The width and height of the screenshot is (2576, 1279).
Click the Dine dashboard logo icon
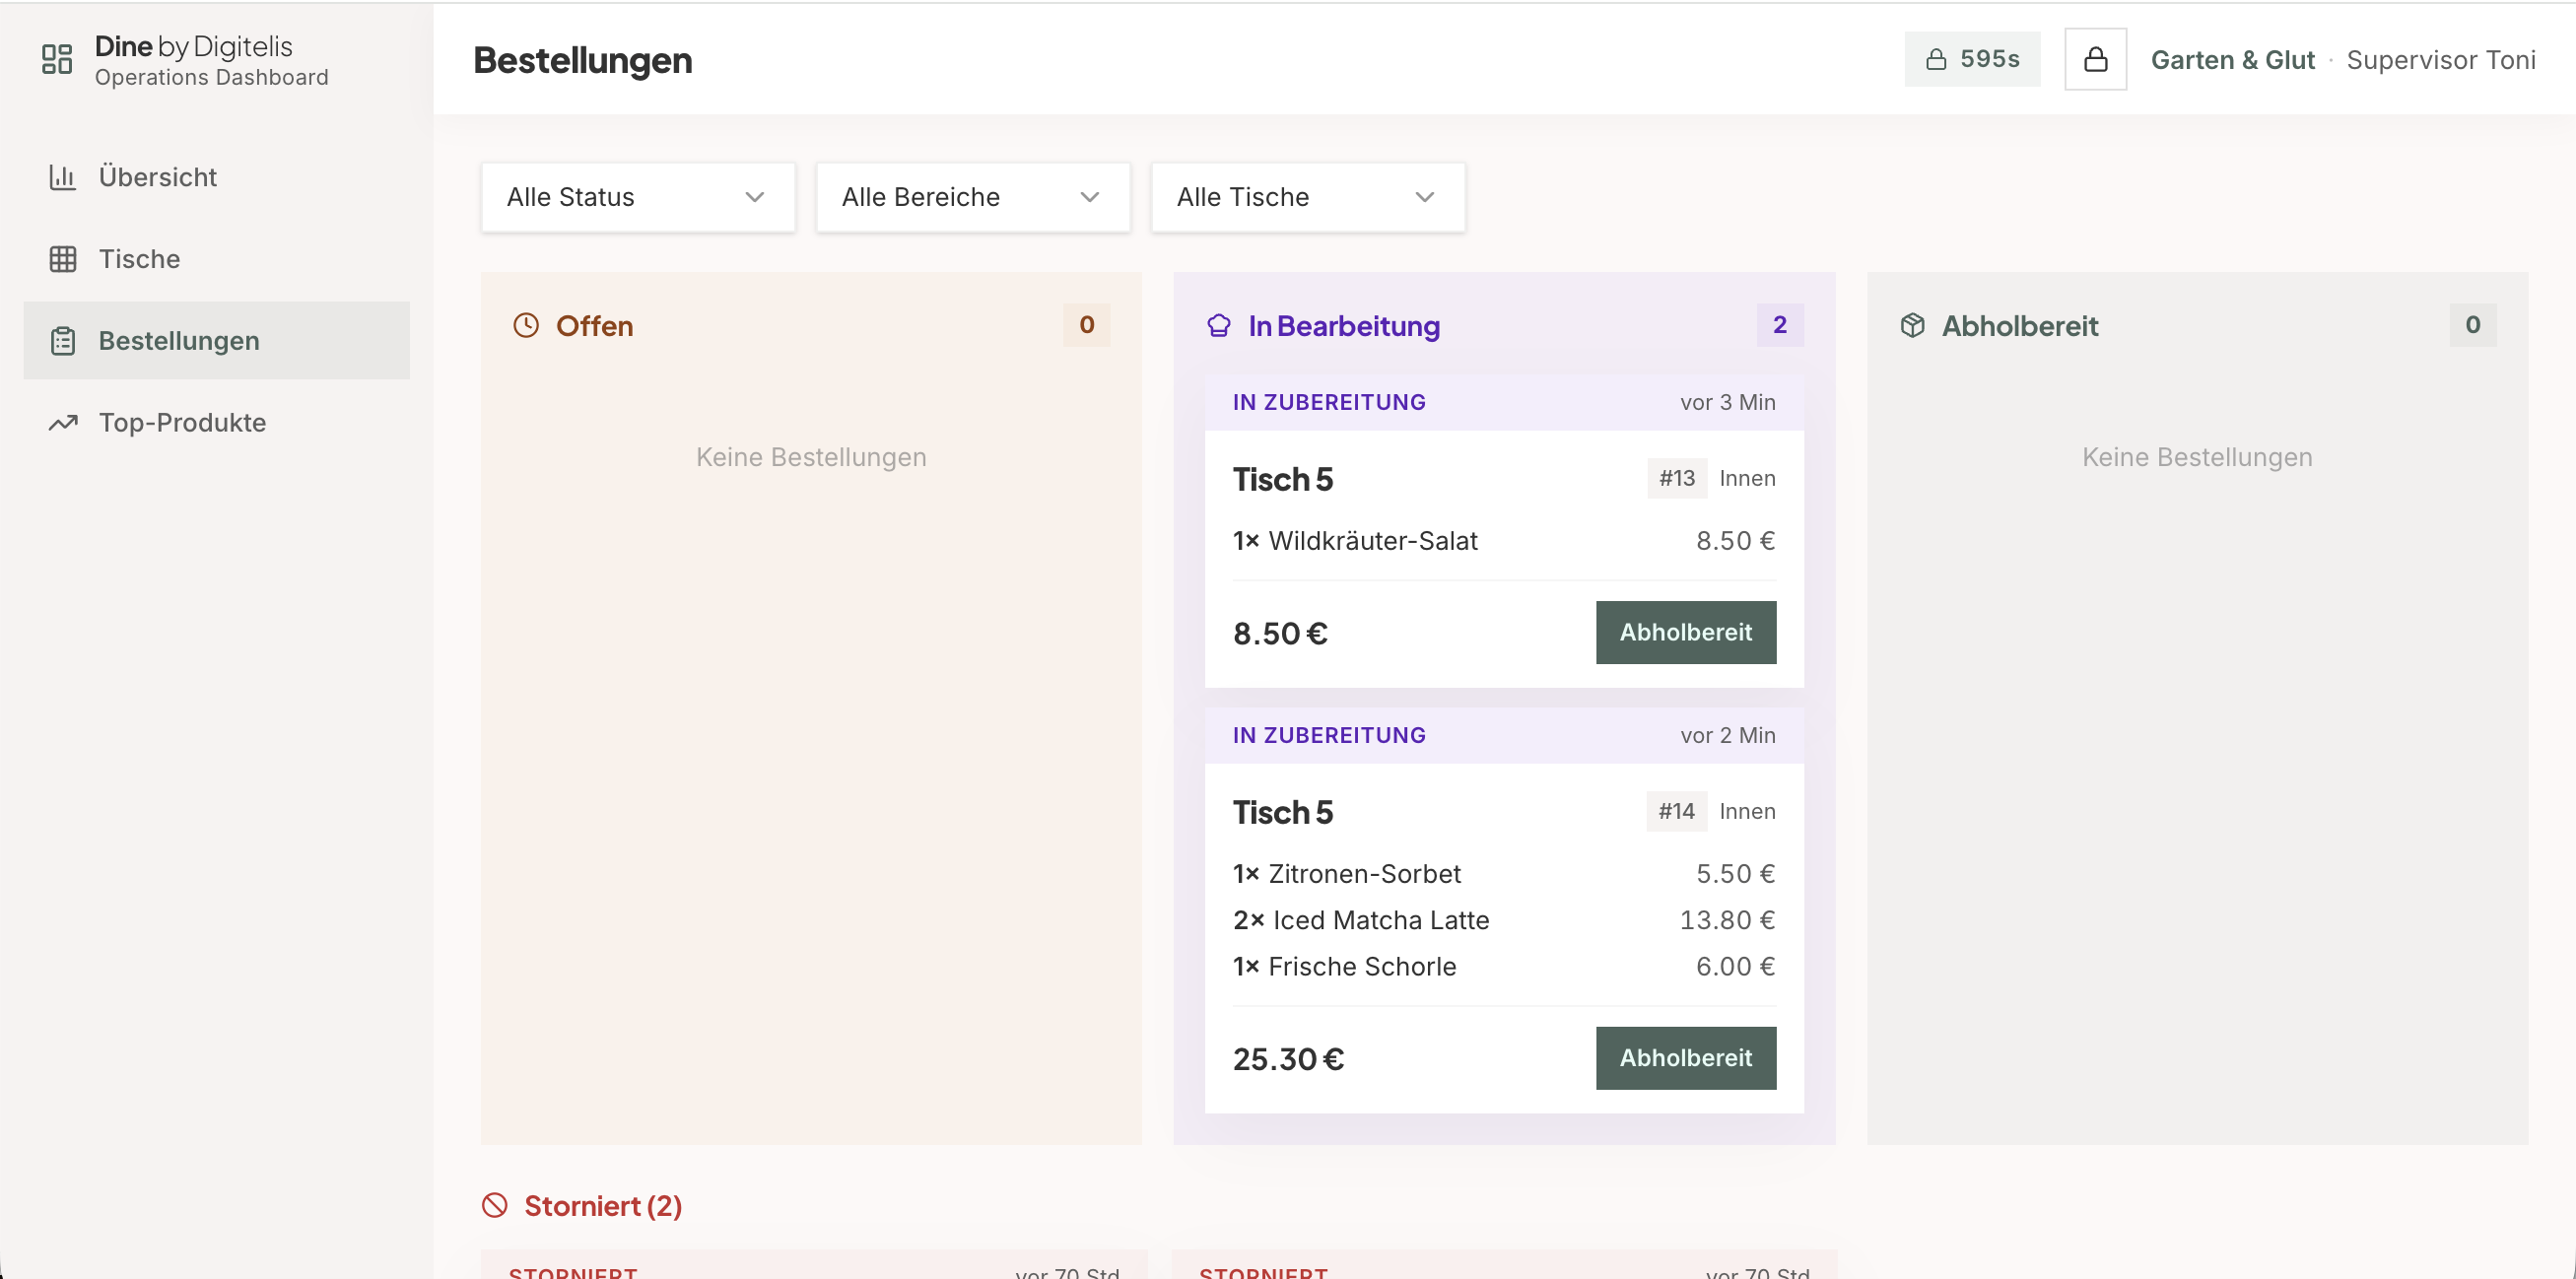coord(57,59)
